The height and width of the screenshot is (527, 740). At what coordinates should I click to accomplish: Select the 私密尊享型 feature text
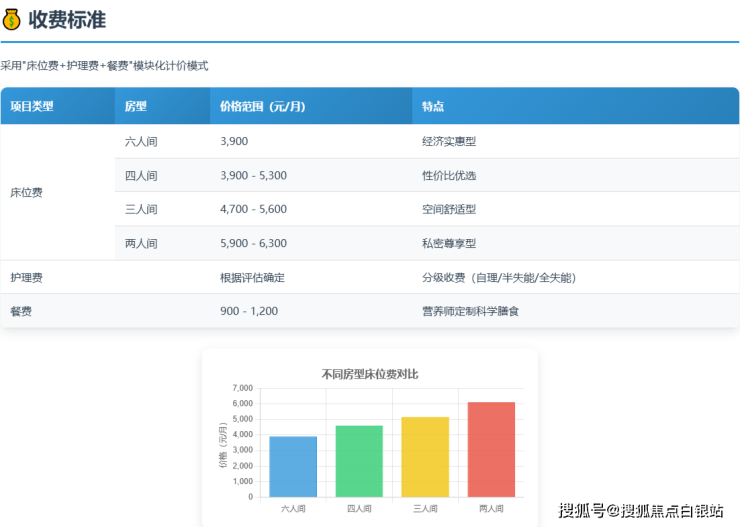click(449, 243)
